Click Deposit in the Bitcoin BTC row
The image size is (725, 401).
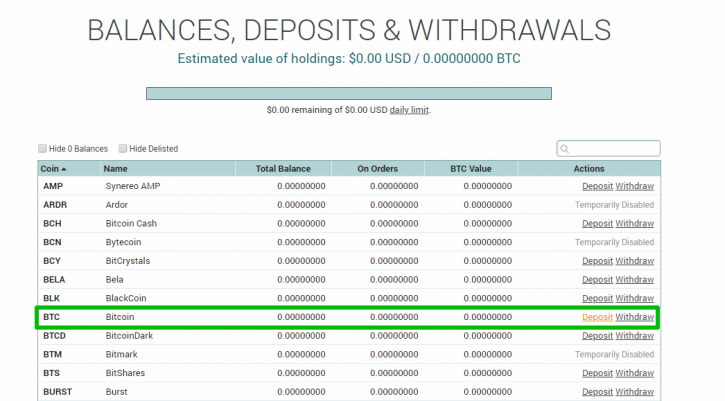coord(597,317)
